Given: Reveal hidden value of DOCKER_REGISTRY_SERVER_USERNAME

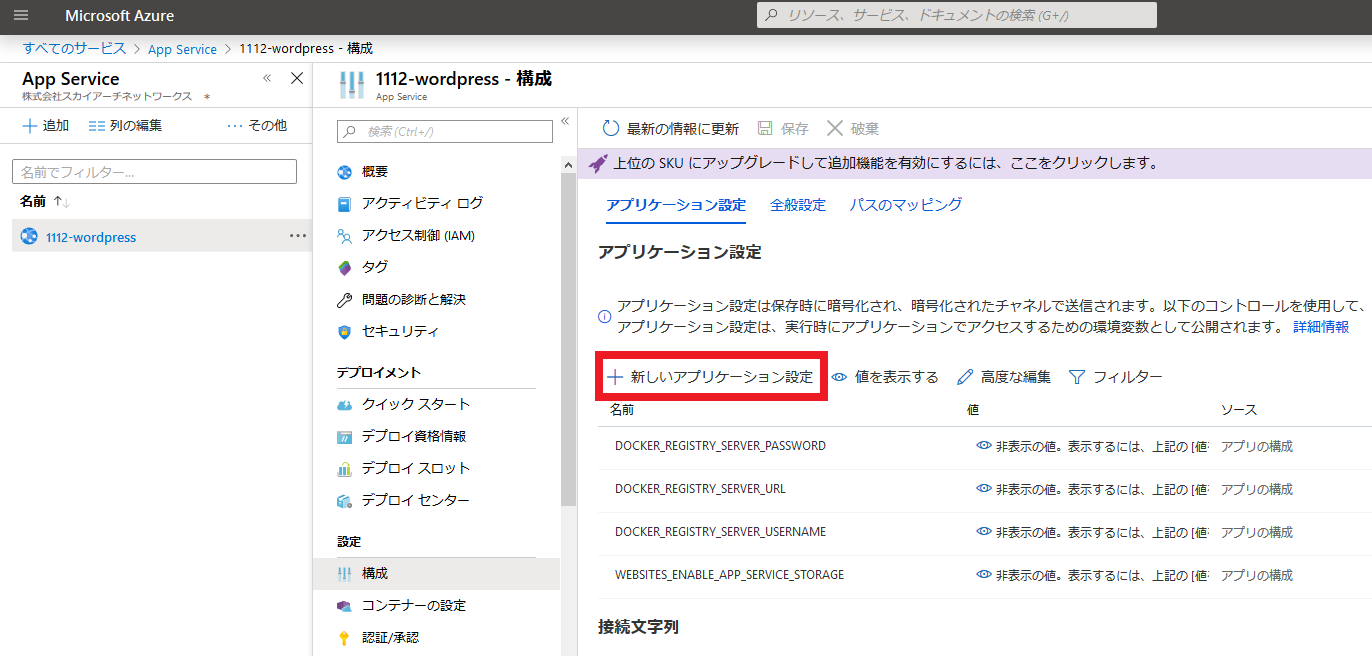Looking at the screenshot, I should tap(984, 532).
